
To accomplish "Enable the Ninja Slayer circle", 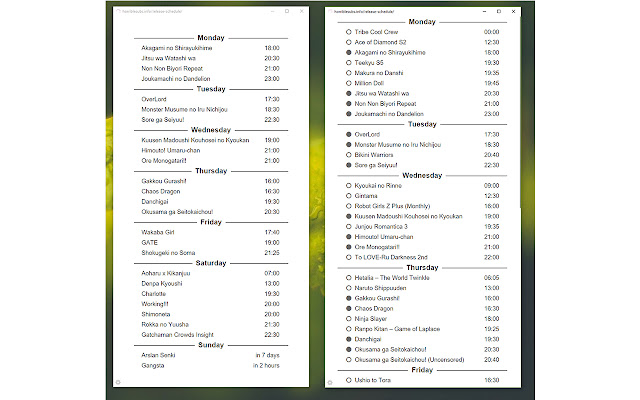I will (349, 319).
